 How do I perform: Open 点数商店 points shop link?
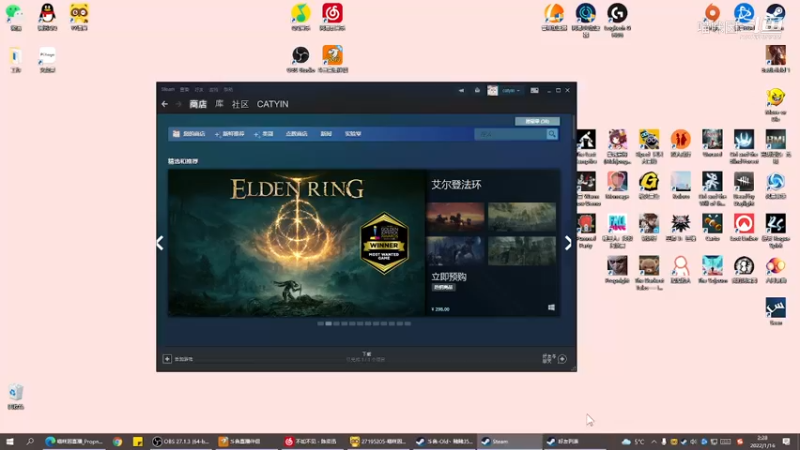point(296,134)
